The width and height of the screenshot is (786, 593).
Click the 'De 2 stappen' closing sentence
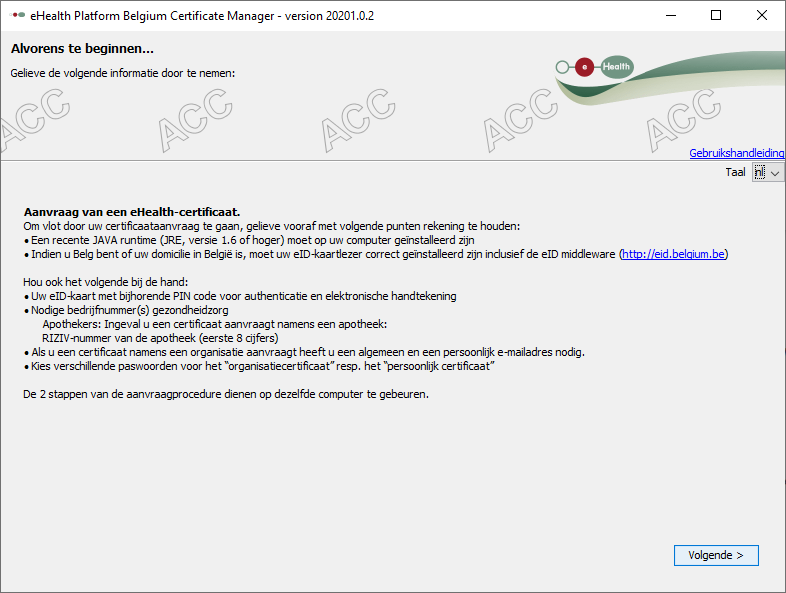click(226, 394)
